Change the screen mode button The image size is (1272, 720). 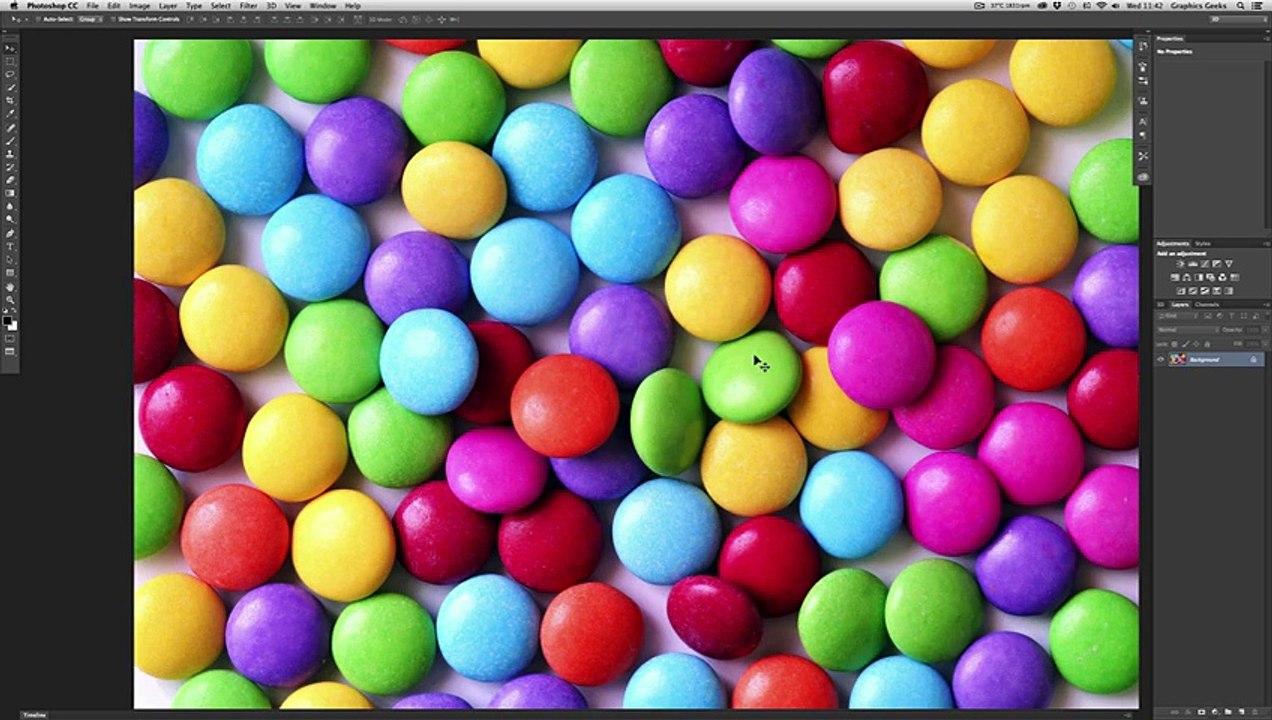(x=10, y=352)
